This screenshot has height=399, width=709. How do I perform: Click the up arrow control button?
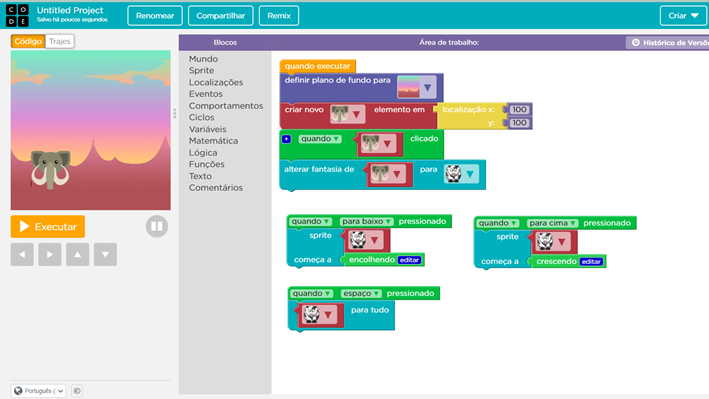point(78,254)
